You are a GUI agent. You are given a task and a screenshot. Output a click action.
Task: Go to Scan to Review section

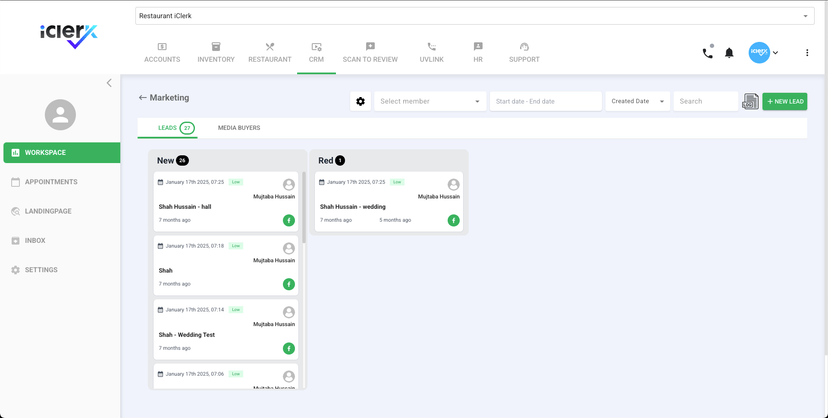370,53
